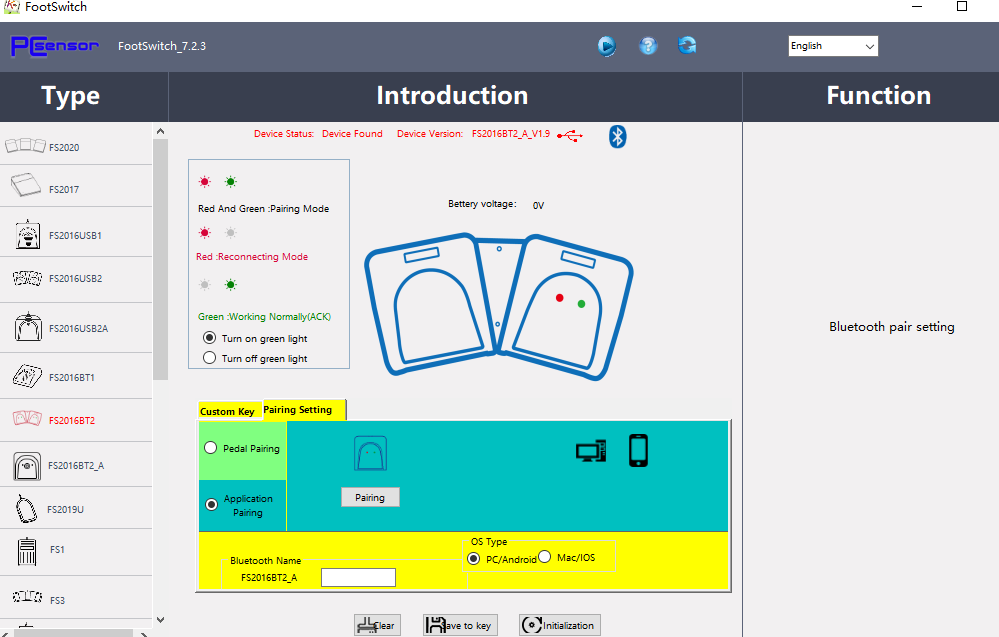Click the smartphone icon

(638, 450)
